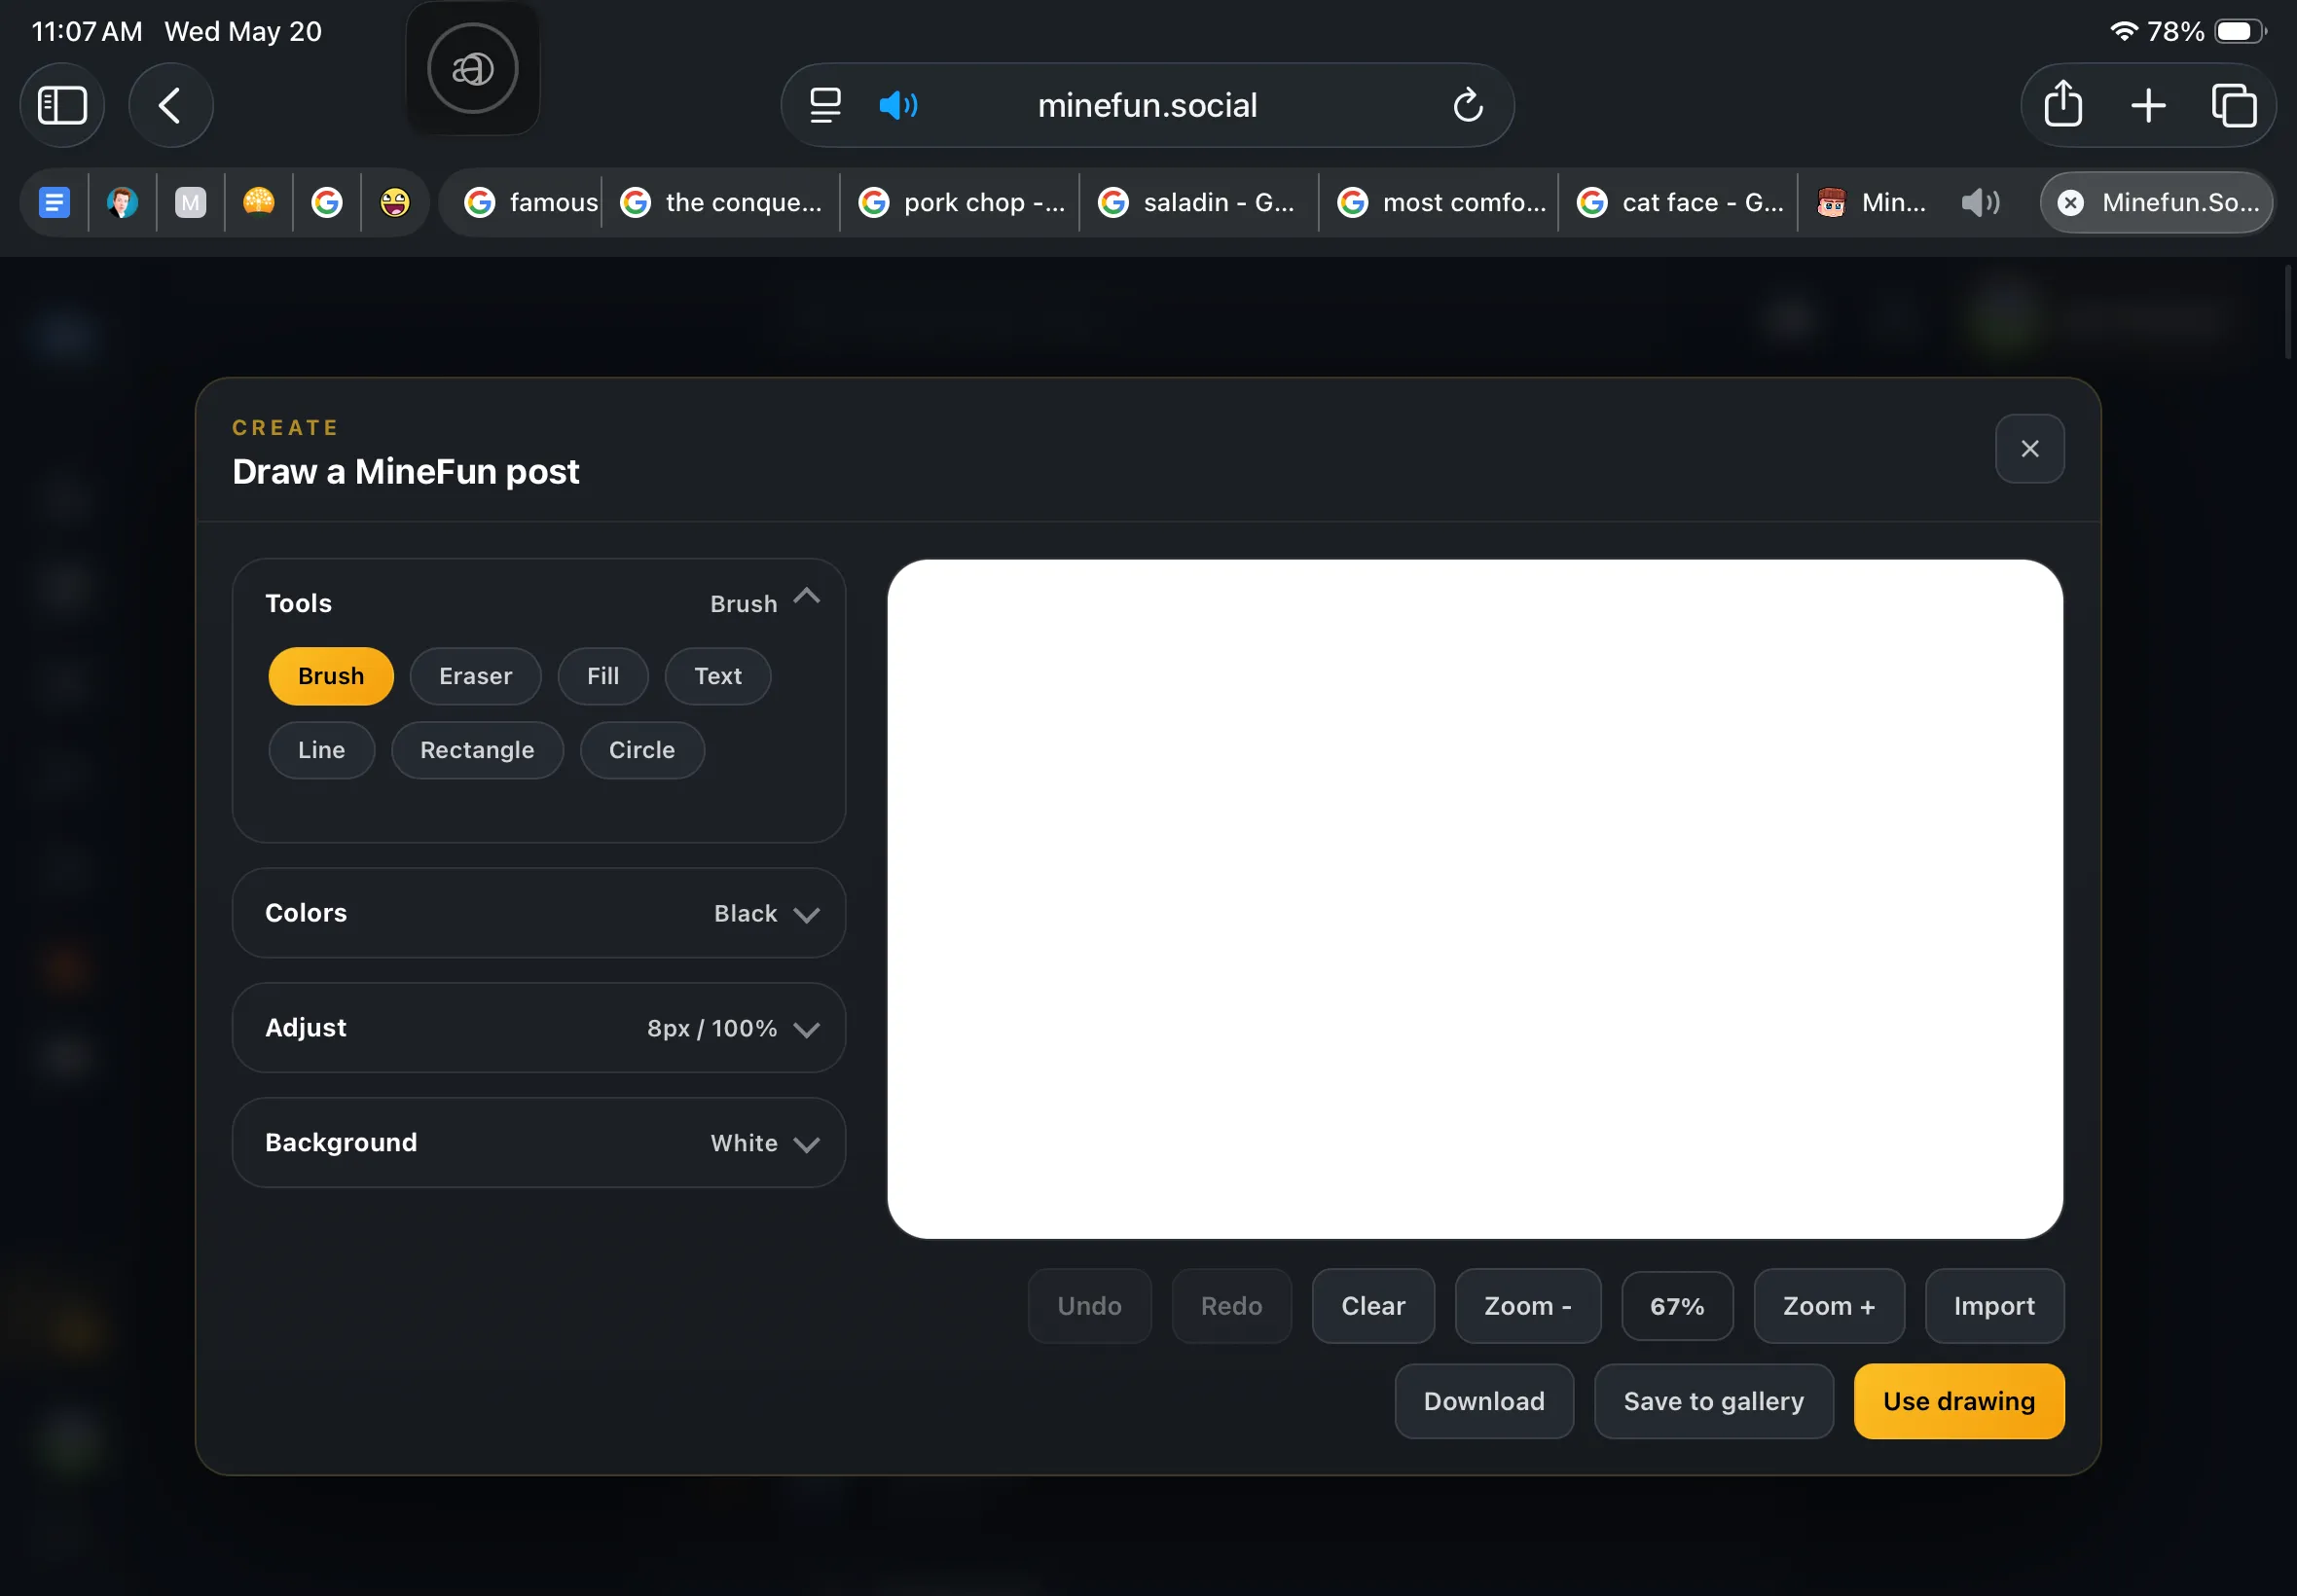Select the Text tool
Viewport: 2297px width, 1596px height.
718,677
